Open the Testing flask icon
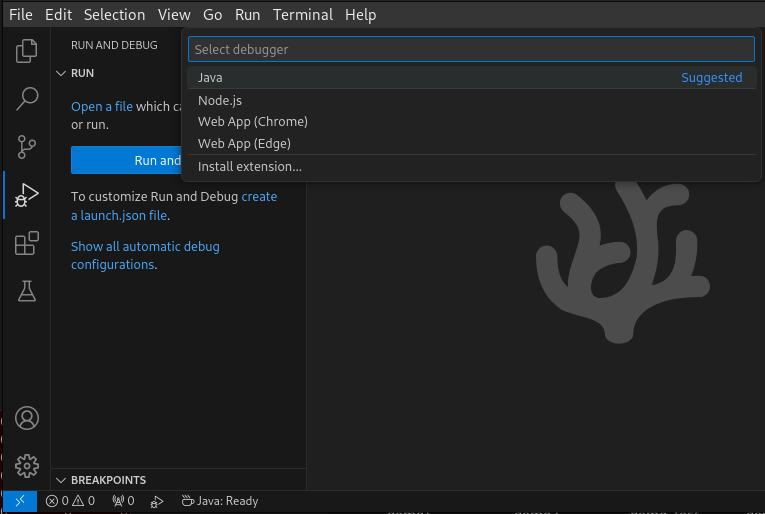The height and width of the screenshot is (514, 765). pyautogui.click(x=26, y=291)
